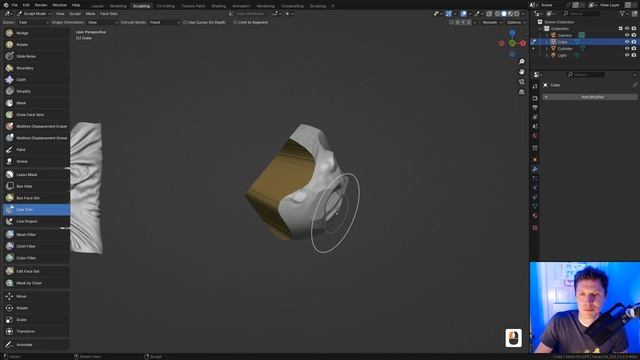Select the Annotate tool
This screenshot has width=640, height=360.
pos(36,344)
